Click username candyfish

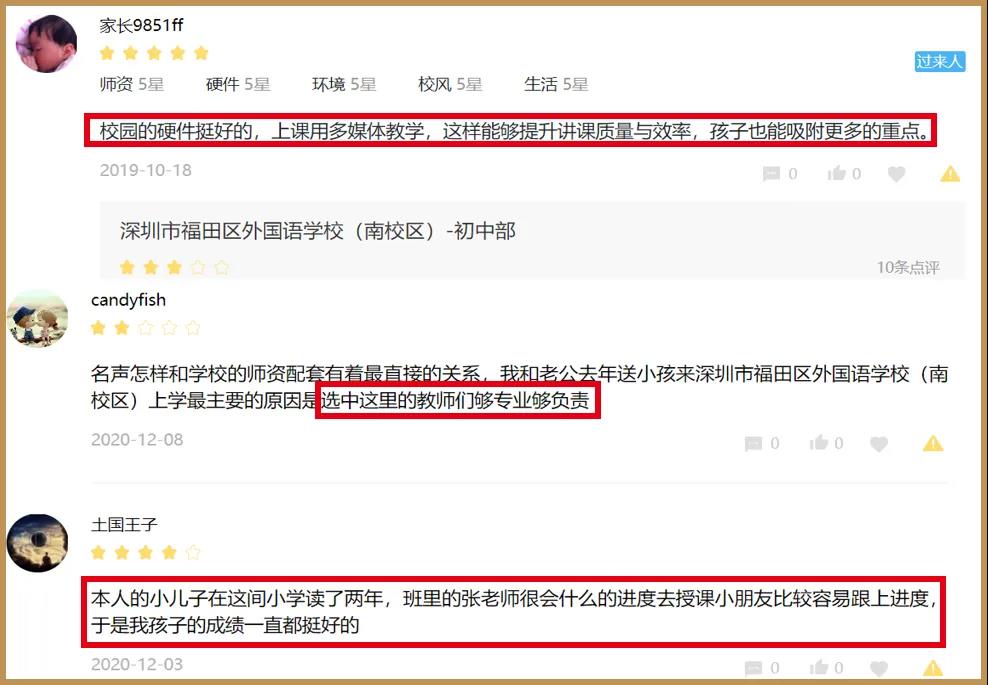point(129,300)
